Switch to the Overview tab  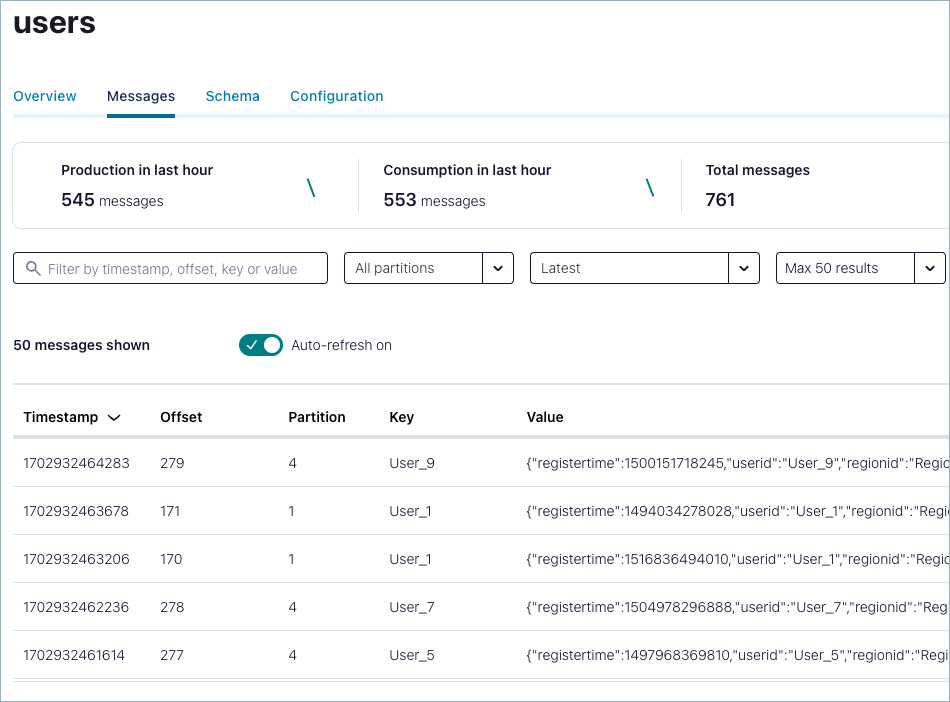pyautogui.click(x=45, y=96)
